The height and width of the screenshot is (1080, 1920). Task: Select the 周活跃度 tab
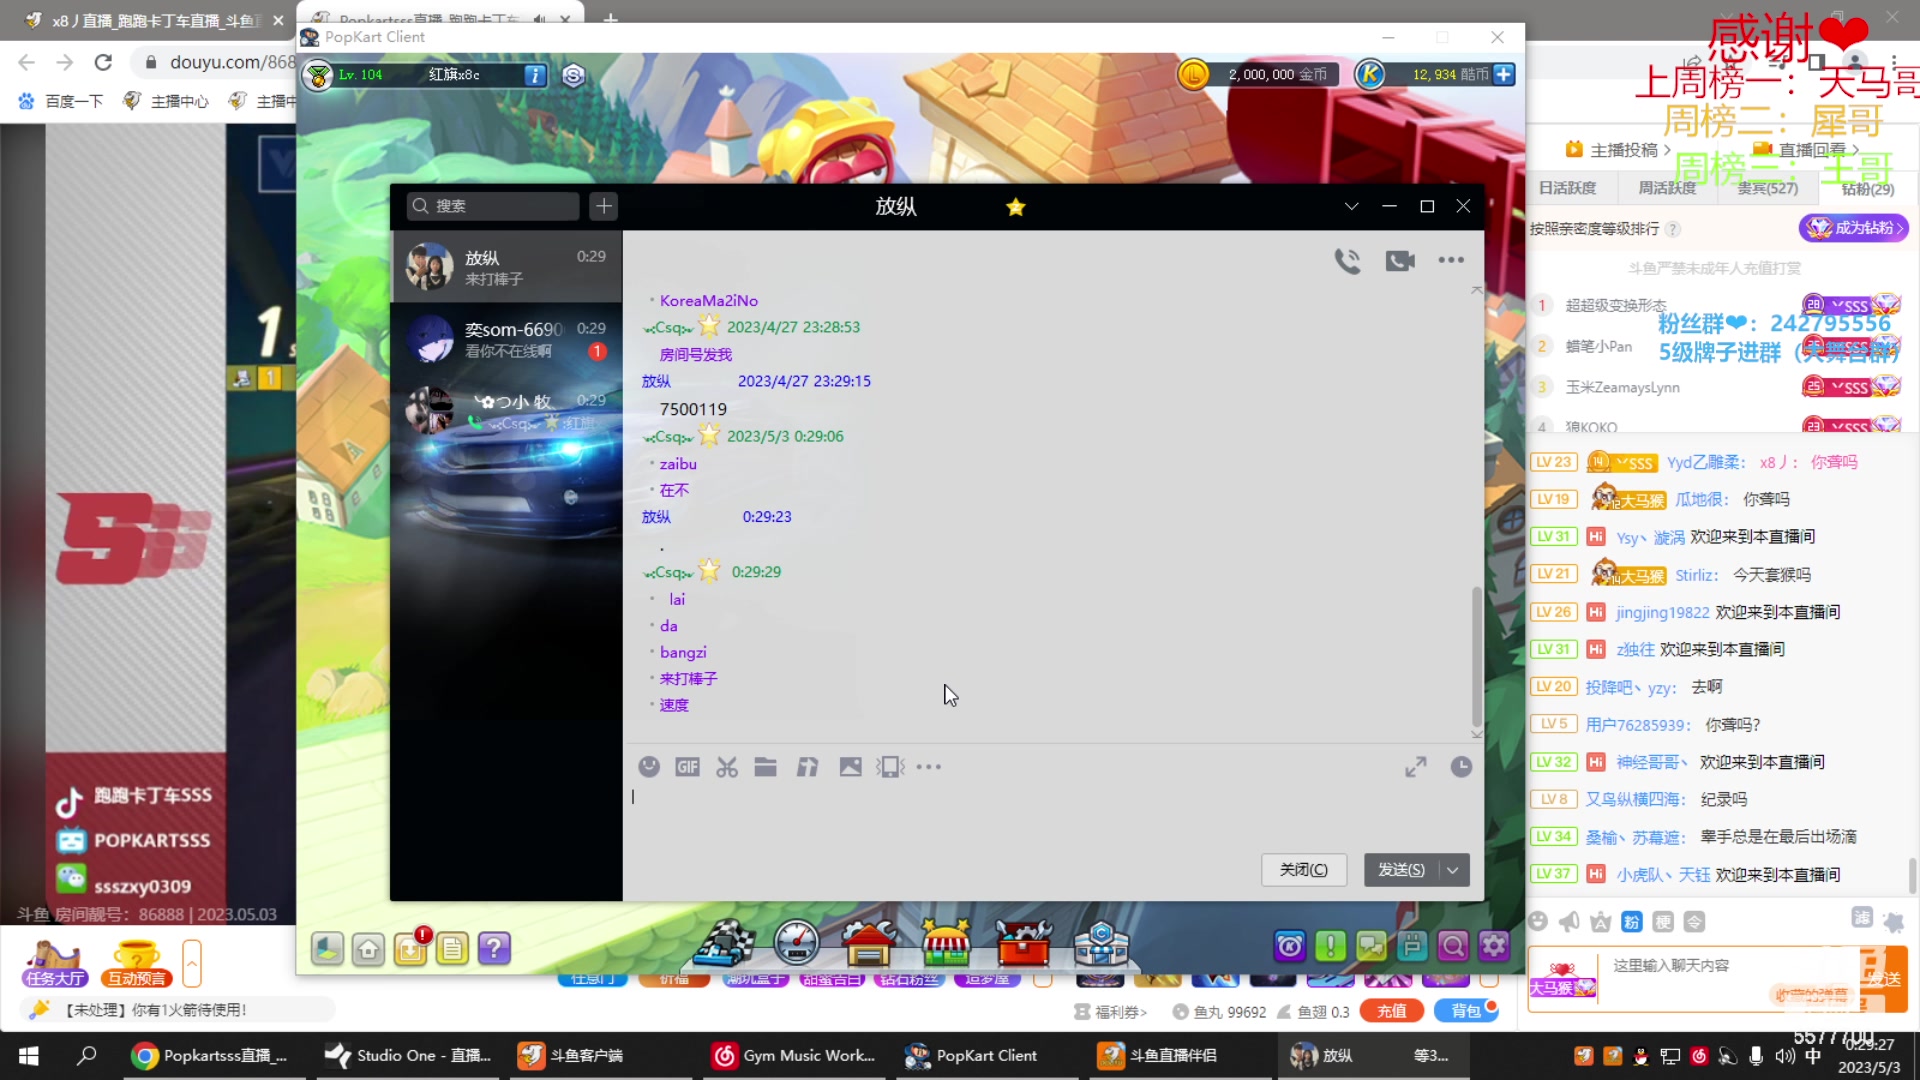[x=1667, y=188]
